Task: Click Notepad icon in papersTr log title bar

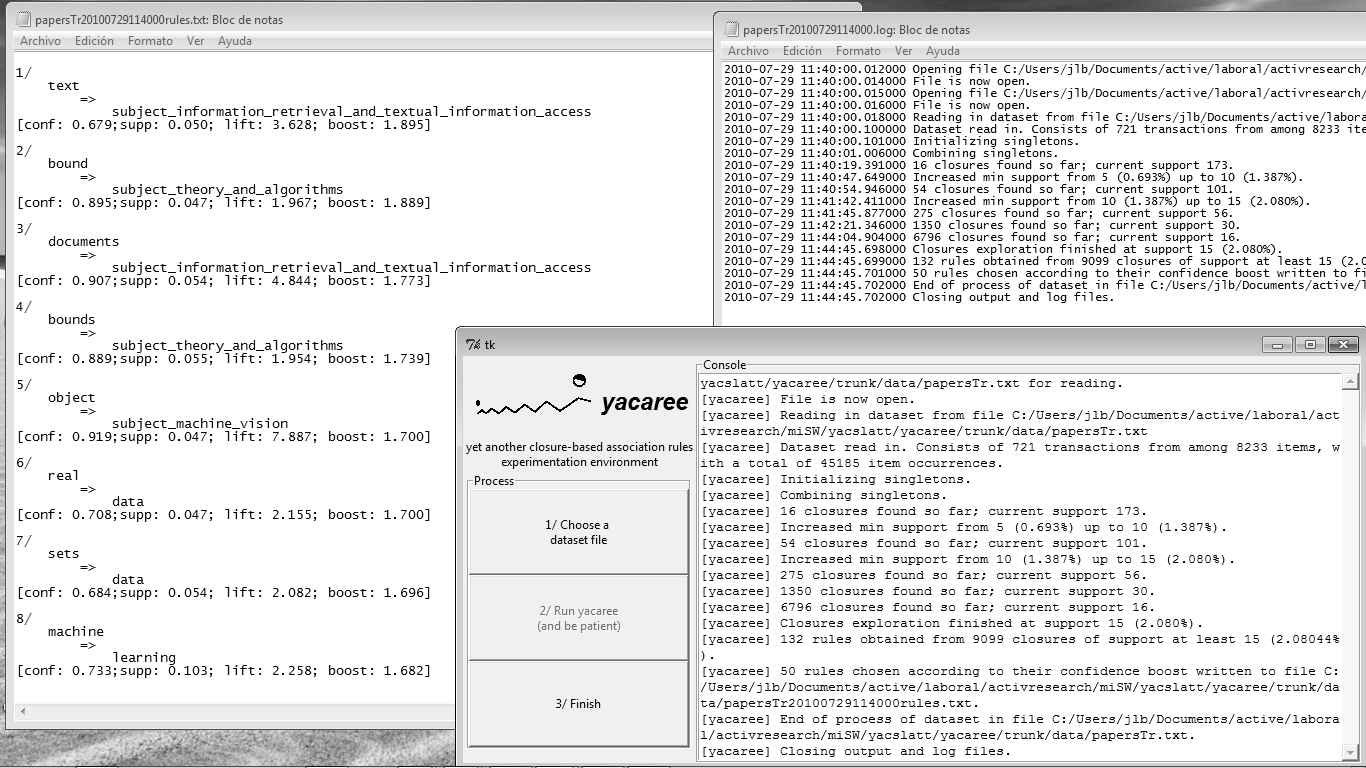Action: click(x=731, y=30)
